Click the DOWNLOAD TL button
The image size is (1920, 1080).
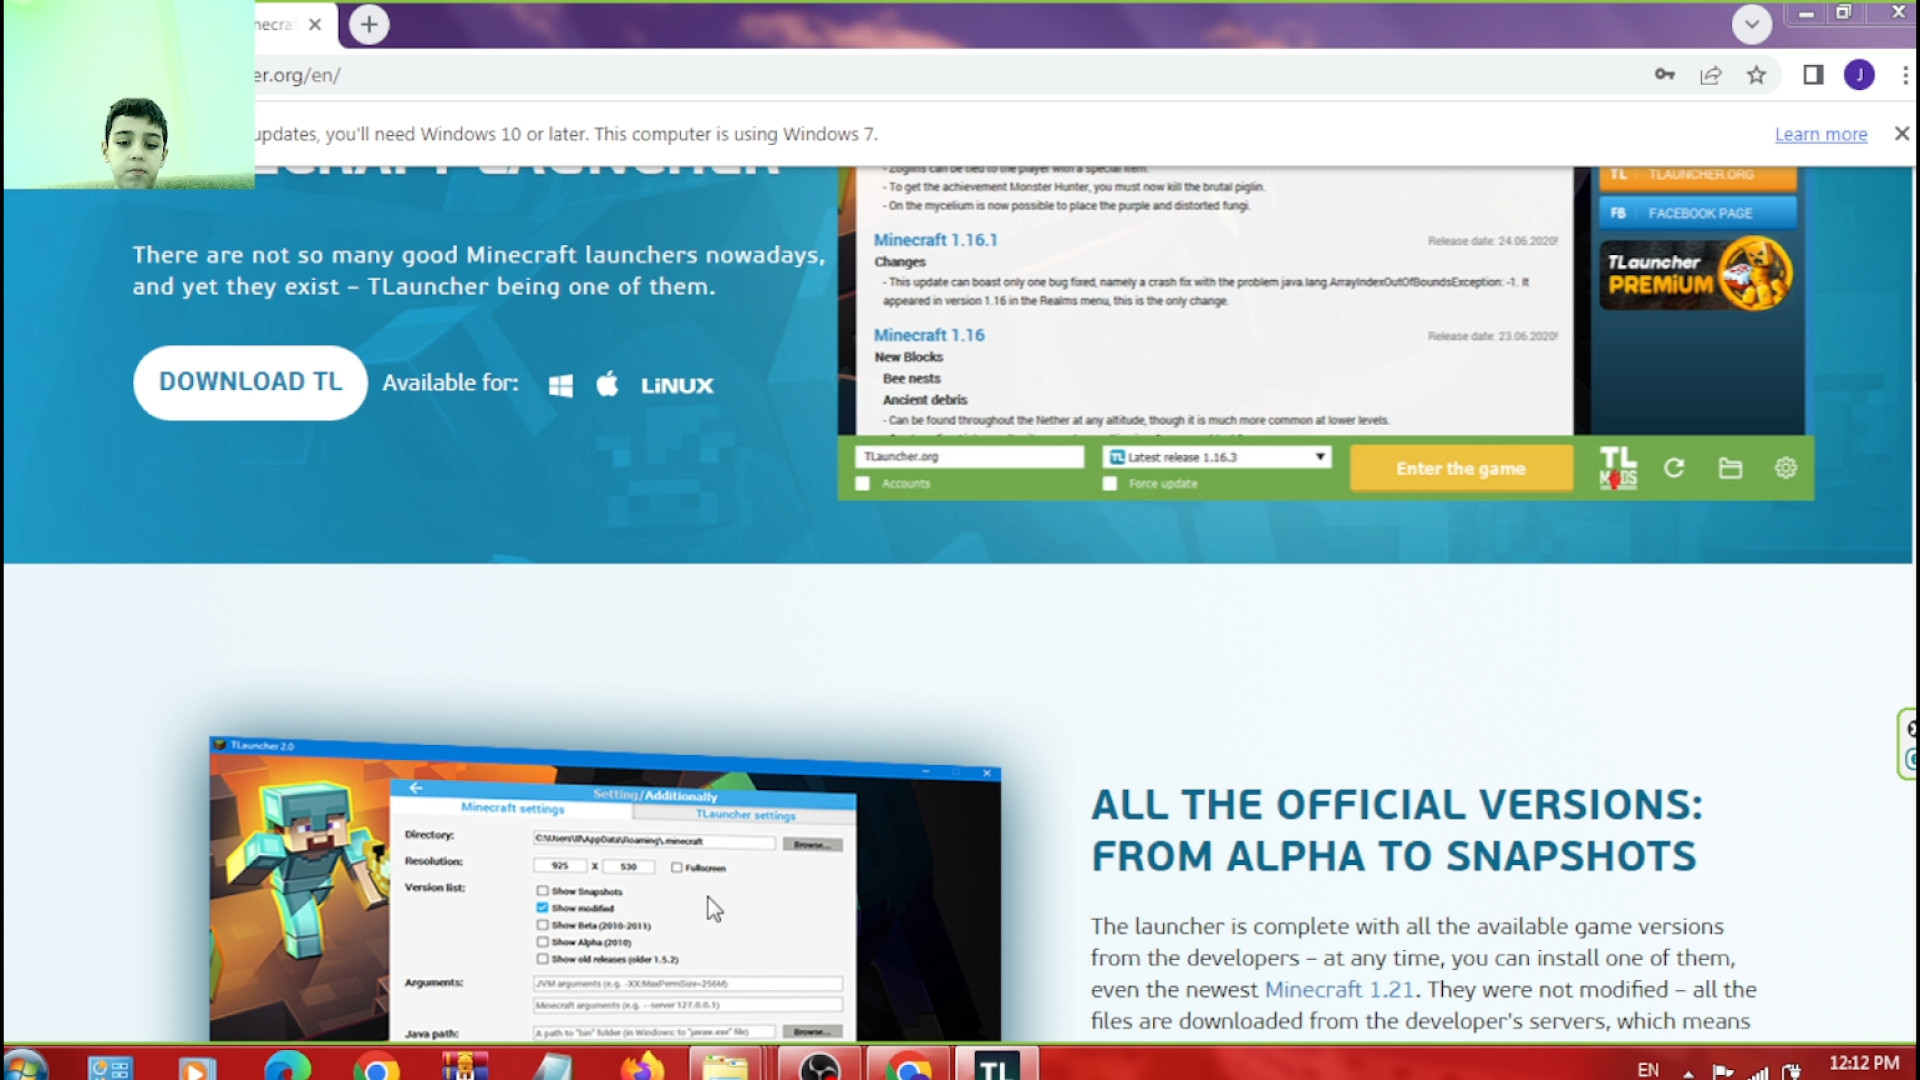(250, 382)
